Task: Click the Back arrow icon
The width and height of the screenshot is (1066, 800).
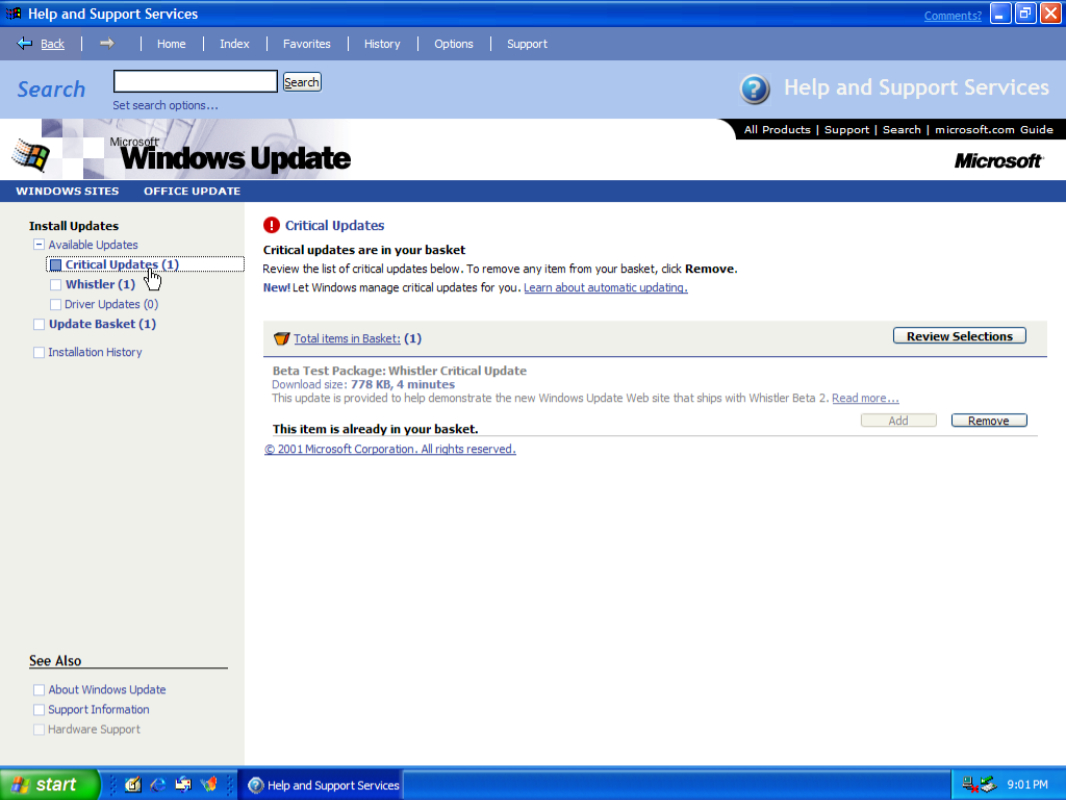Action: [x=25, y=44]
